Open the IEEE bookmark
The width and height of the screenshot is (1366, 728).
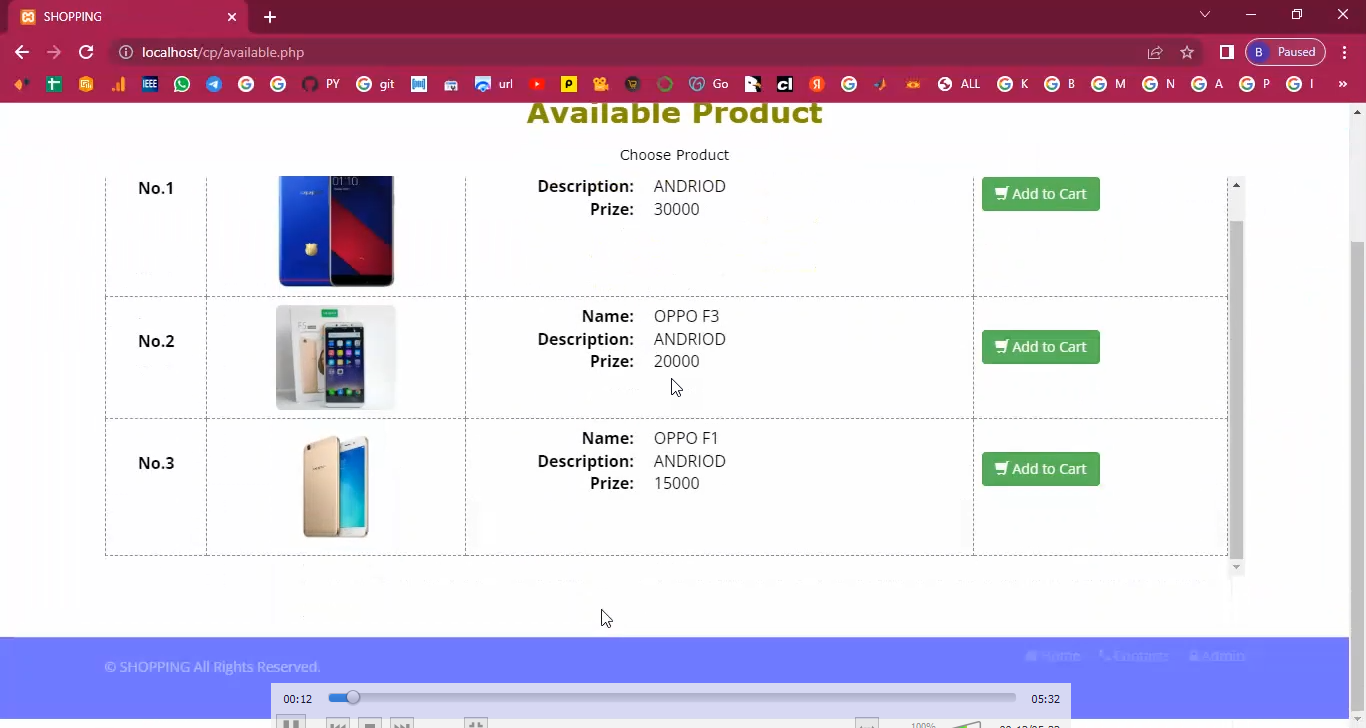(x=150, y=85)
